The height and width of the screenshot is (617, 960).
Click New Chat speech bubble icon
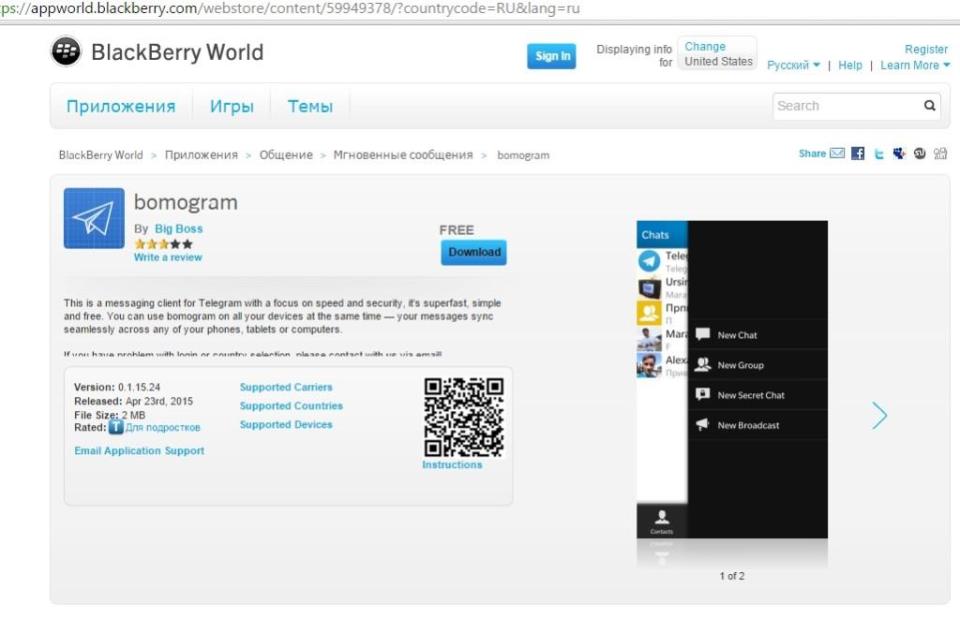[702, 334]
